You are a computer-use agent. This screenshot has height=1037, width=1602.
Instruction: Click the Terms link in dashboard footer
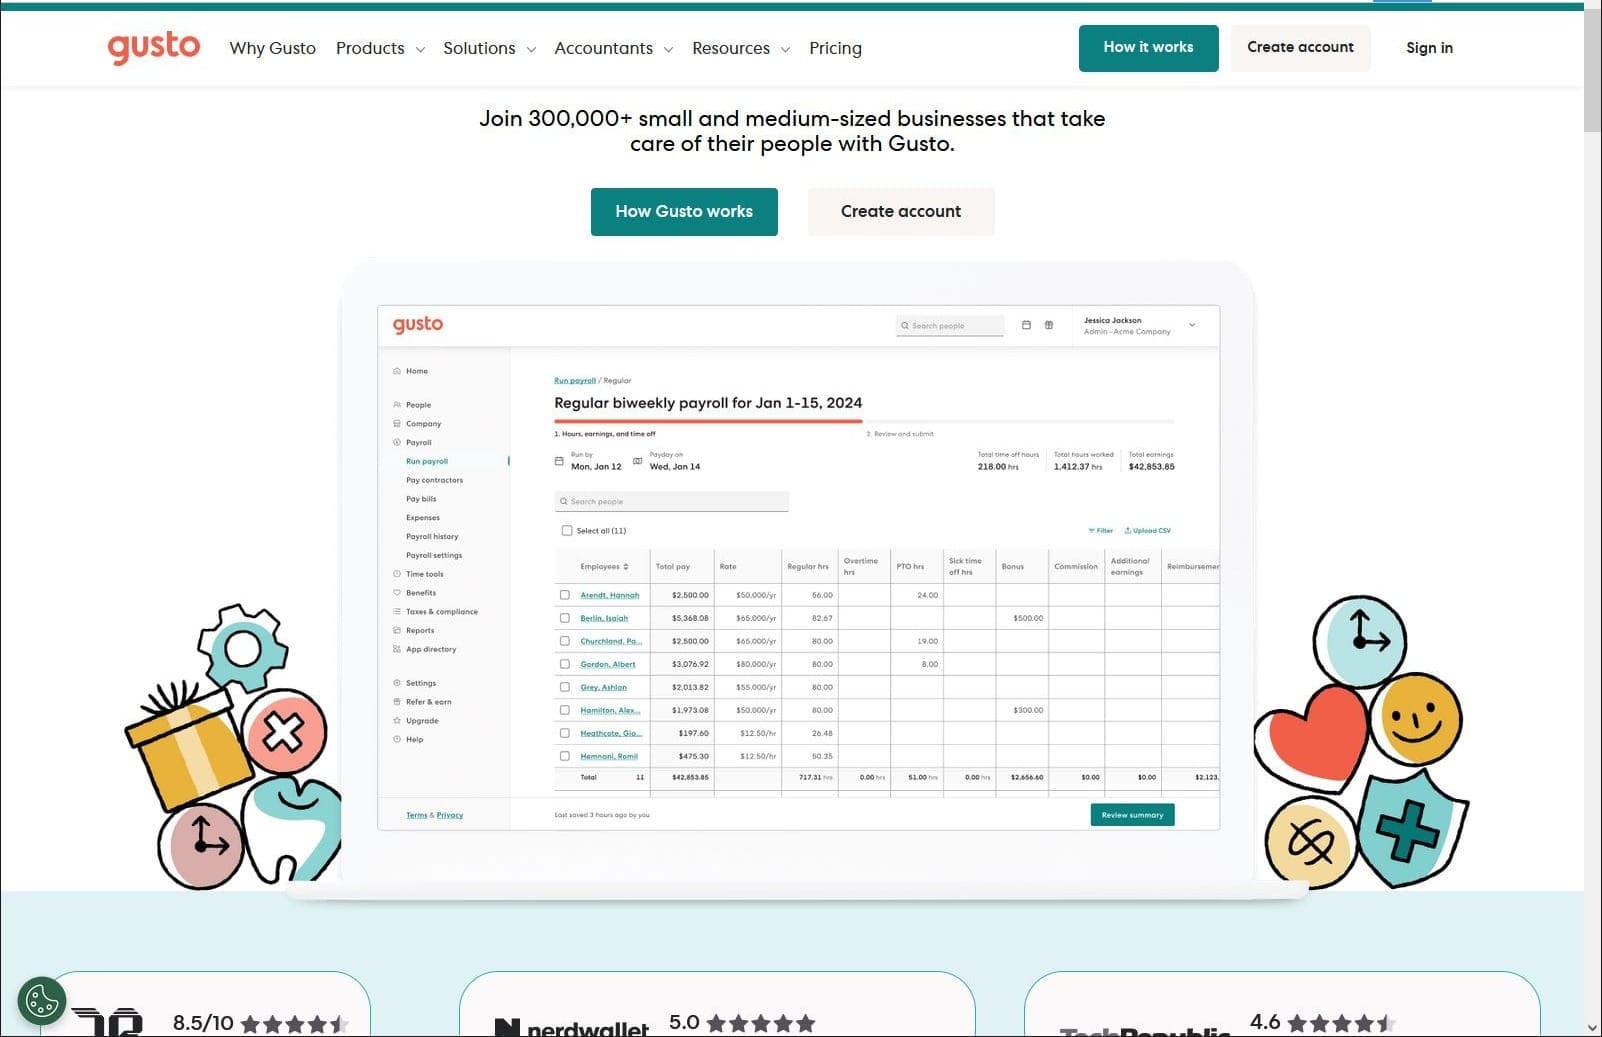416,815
